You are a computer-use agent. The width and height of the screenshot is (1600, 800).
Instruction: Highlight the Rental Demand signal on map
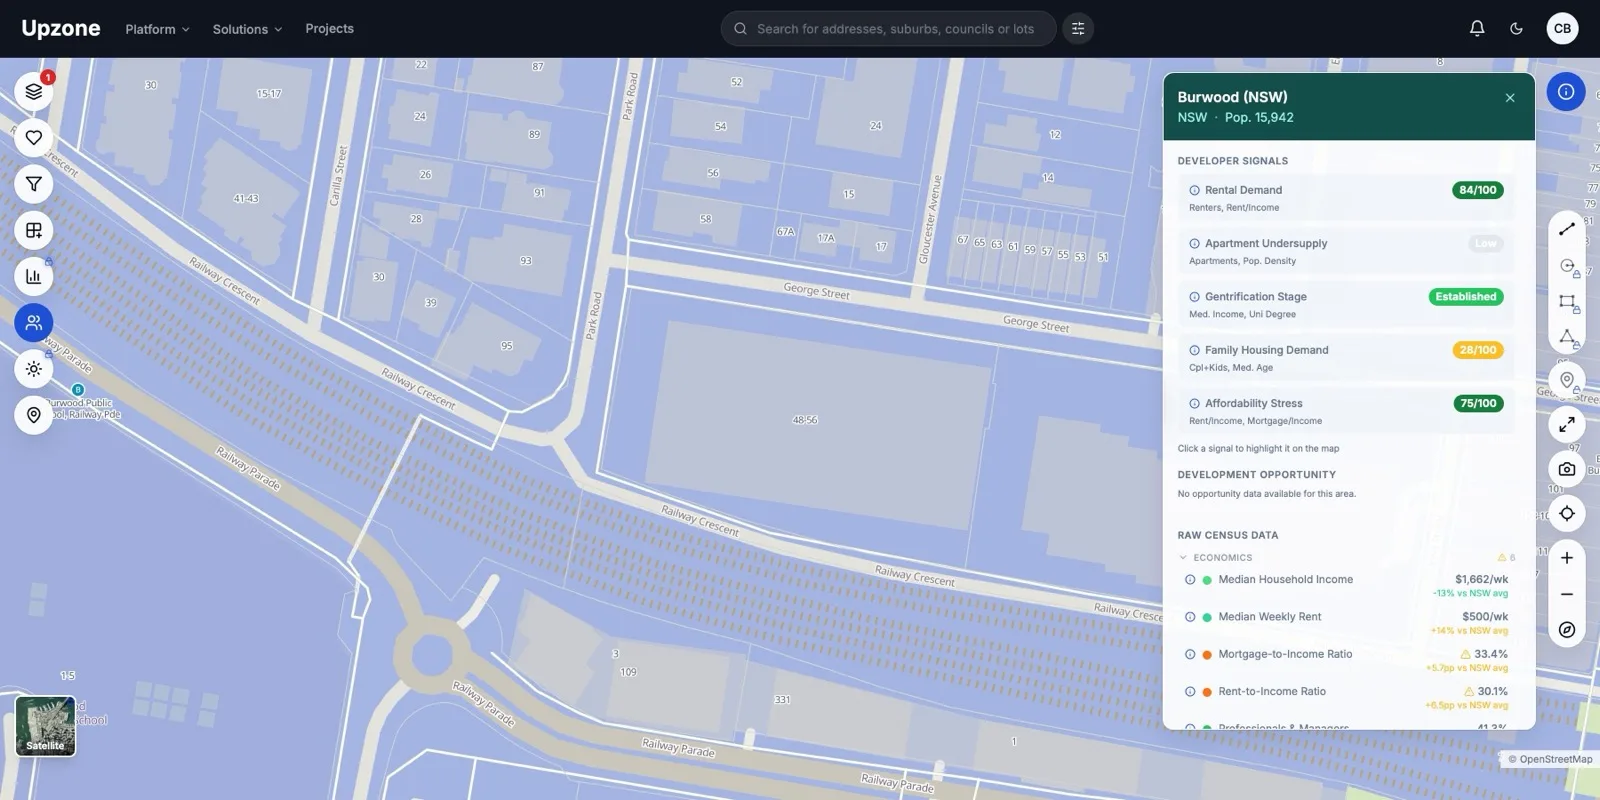click(x=1346, y=198)
